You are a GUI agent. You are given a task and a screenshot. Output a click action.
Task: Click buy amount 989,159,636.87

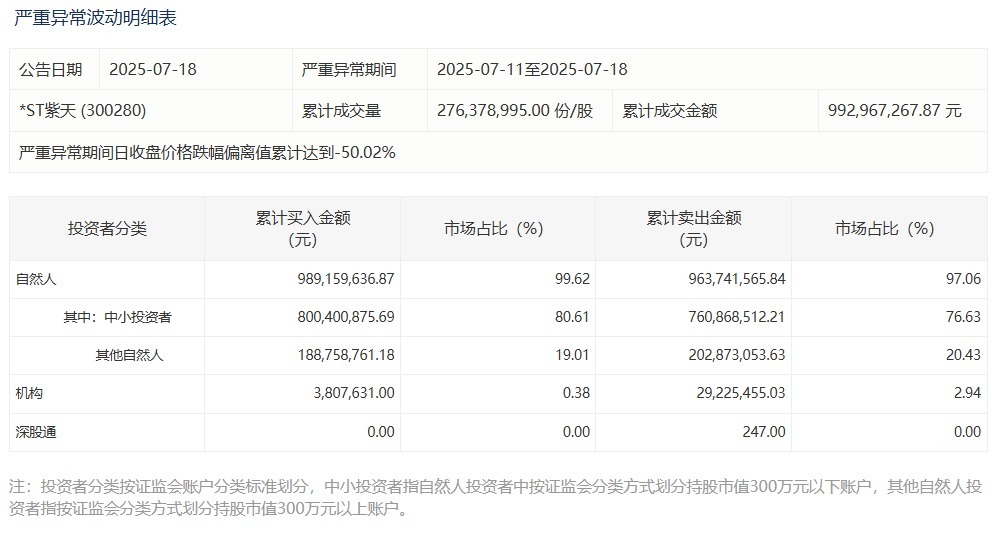pos(346,279)
